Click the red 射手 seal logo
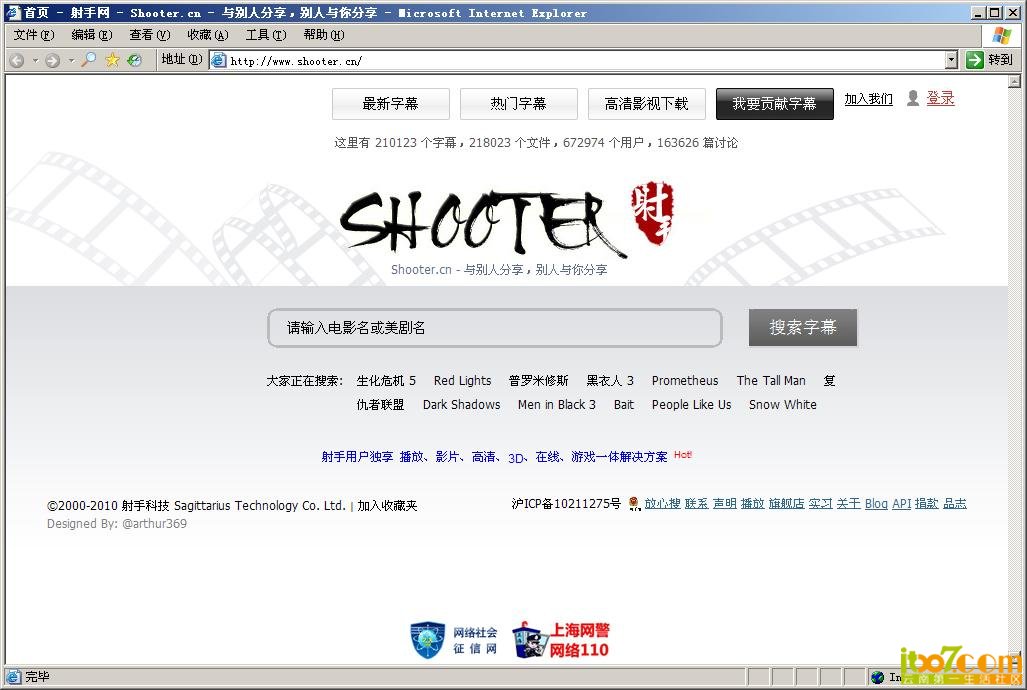Image resolution: width=1027 pixels, height=690 pixels. (x=652, y=213)
